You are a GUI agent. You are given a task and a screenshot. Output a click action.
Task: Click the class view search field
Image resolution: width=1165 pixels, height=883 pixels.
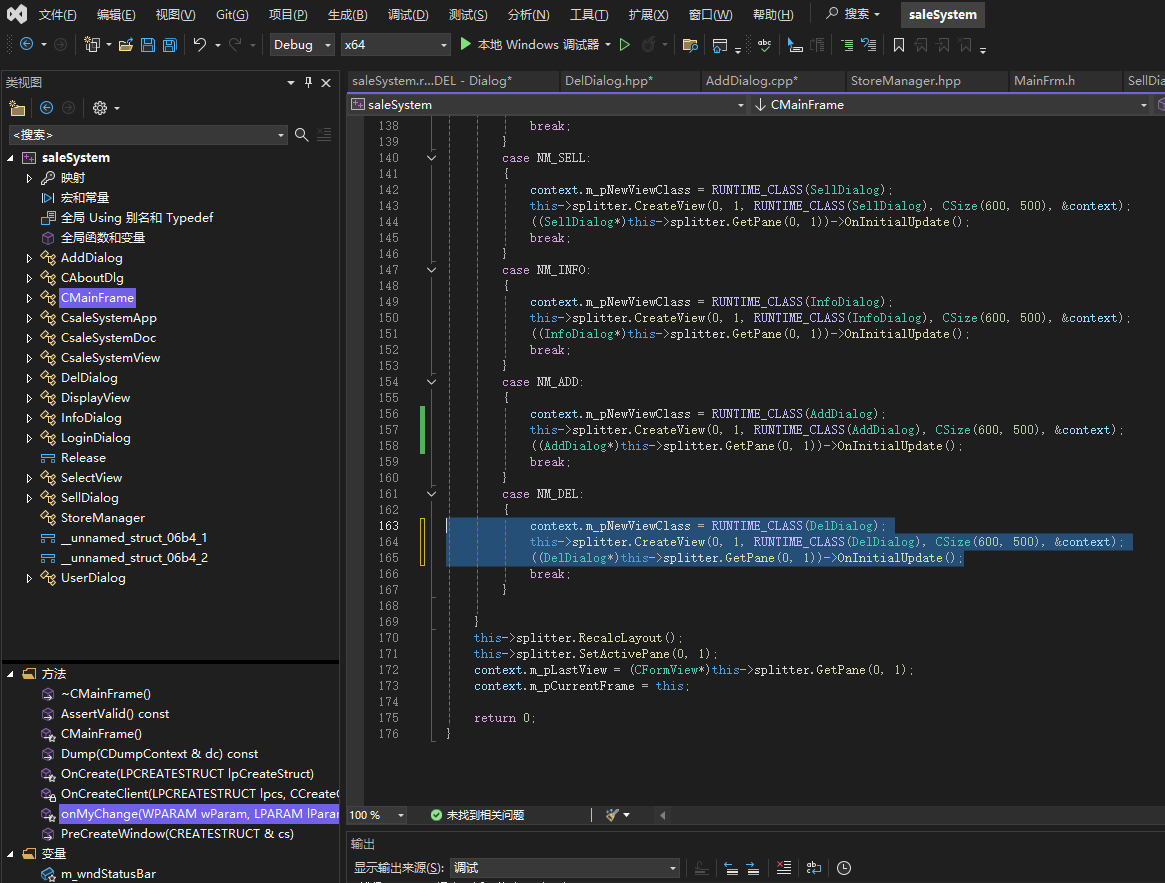tap(140, 135)
